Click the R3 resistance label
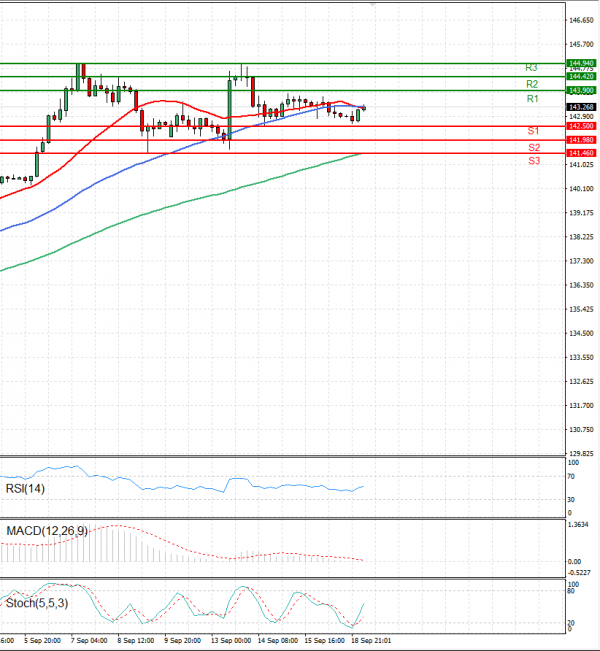The width and height of the screenshot is (600, 651). pos(531,68)
